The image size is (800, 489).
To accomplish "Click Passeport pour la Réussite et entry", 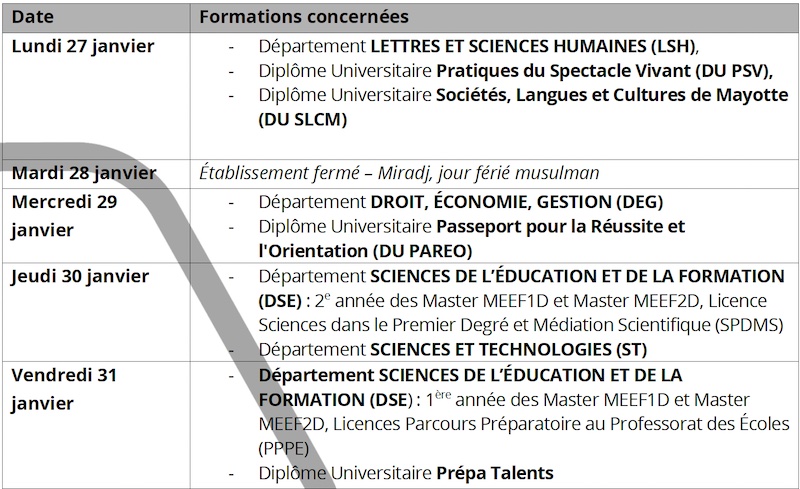I will pyautogui.click(x=561, y=227).
